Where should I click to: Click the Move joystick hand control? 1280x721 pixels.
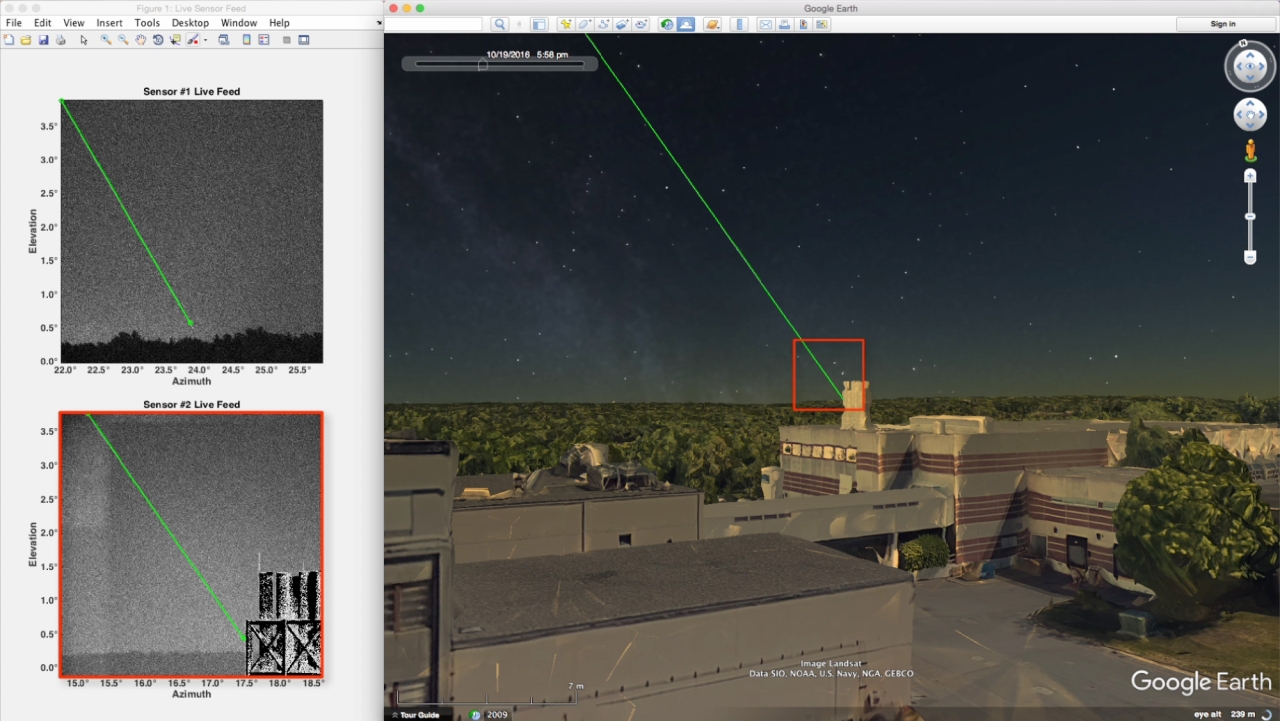click(x=1250, y=114)
